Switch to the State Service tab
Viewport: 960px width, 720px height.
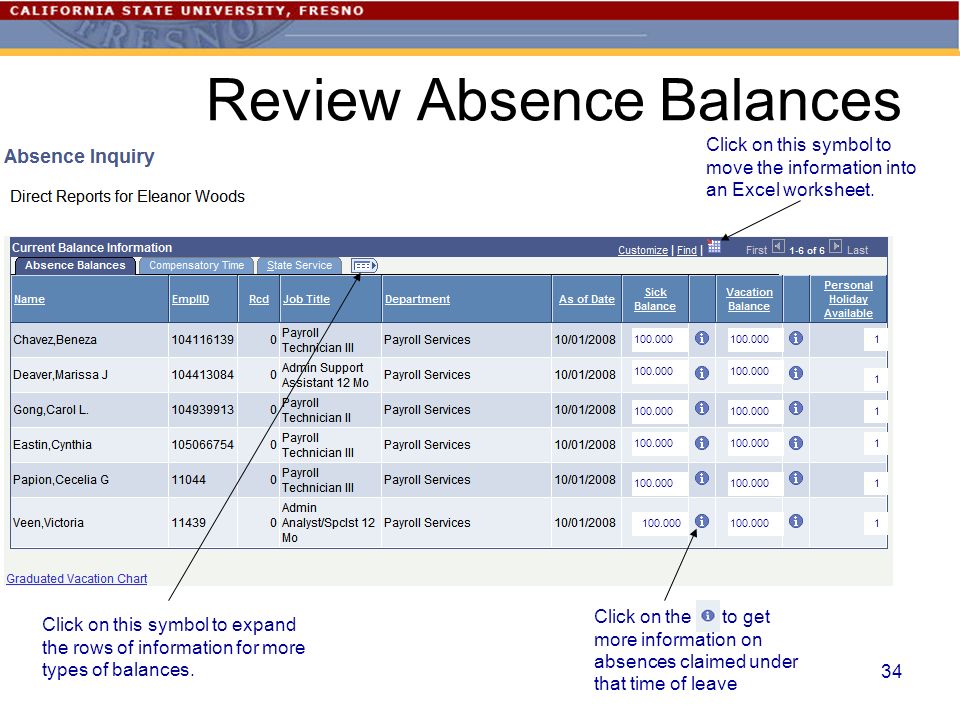click(299, 266)
